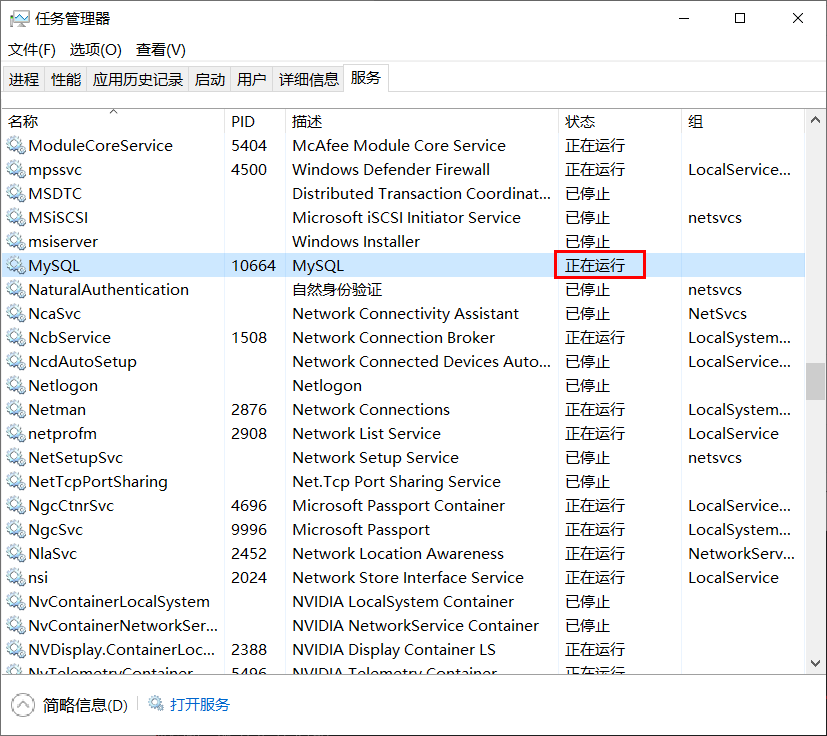Click the gear icon of the MySQL service
This screenshot has height=736, width=827.
click(16, 265)
